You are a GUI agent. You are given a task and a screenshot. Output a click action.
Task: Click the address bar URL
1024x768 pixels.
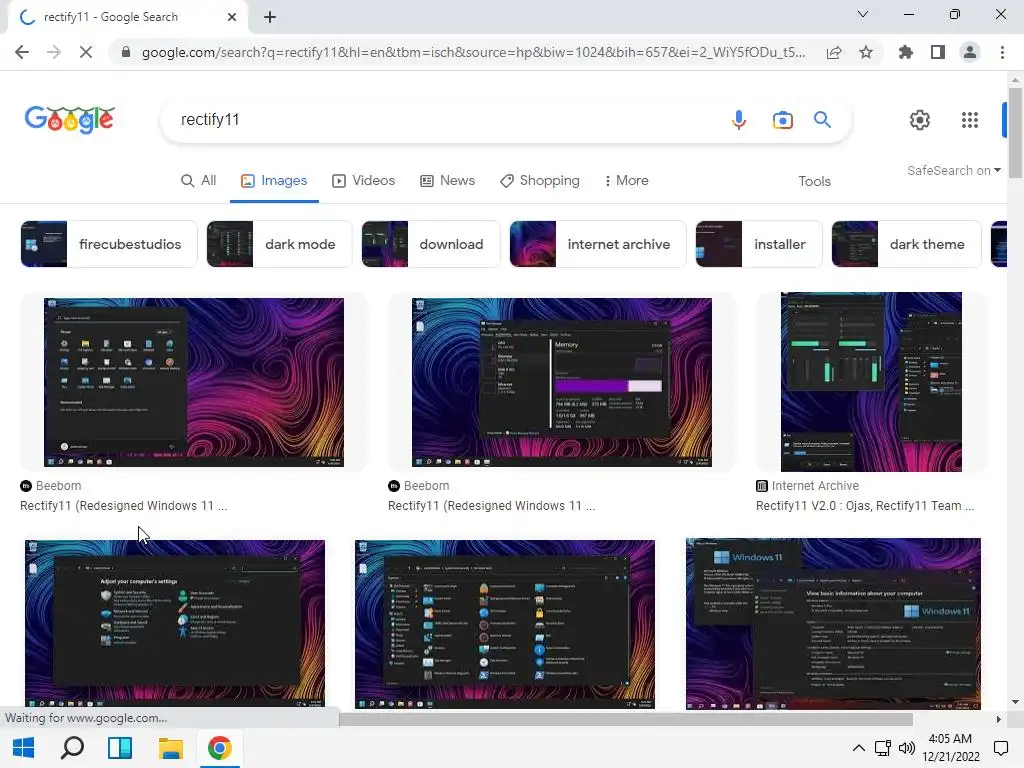pyautogui.click(x=473, y=52)
